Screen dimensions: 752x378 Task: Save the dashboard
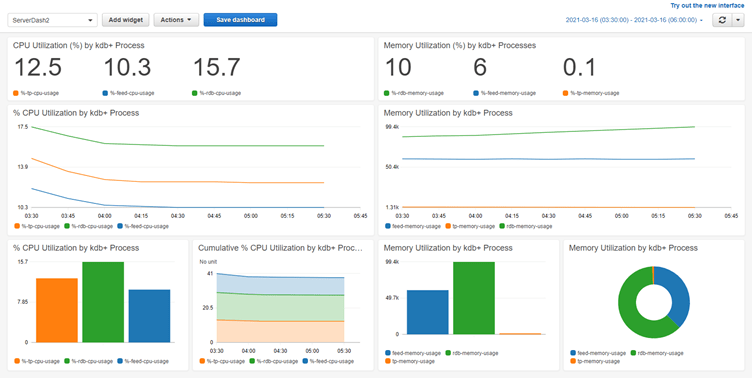pyautogui.click(x=240, y=20)
